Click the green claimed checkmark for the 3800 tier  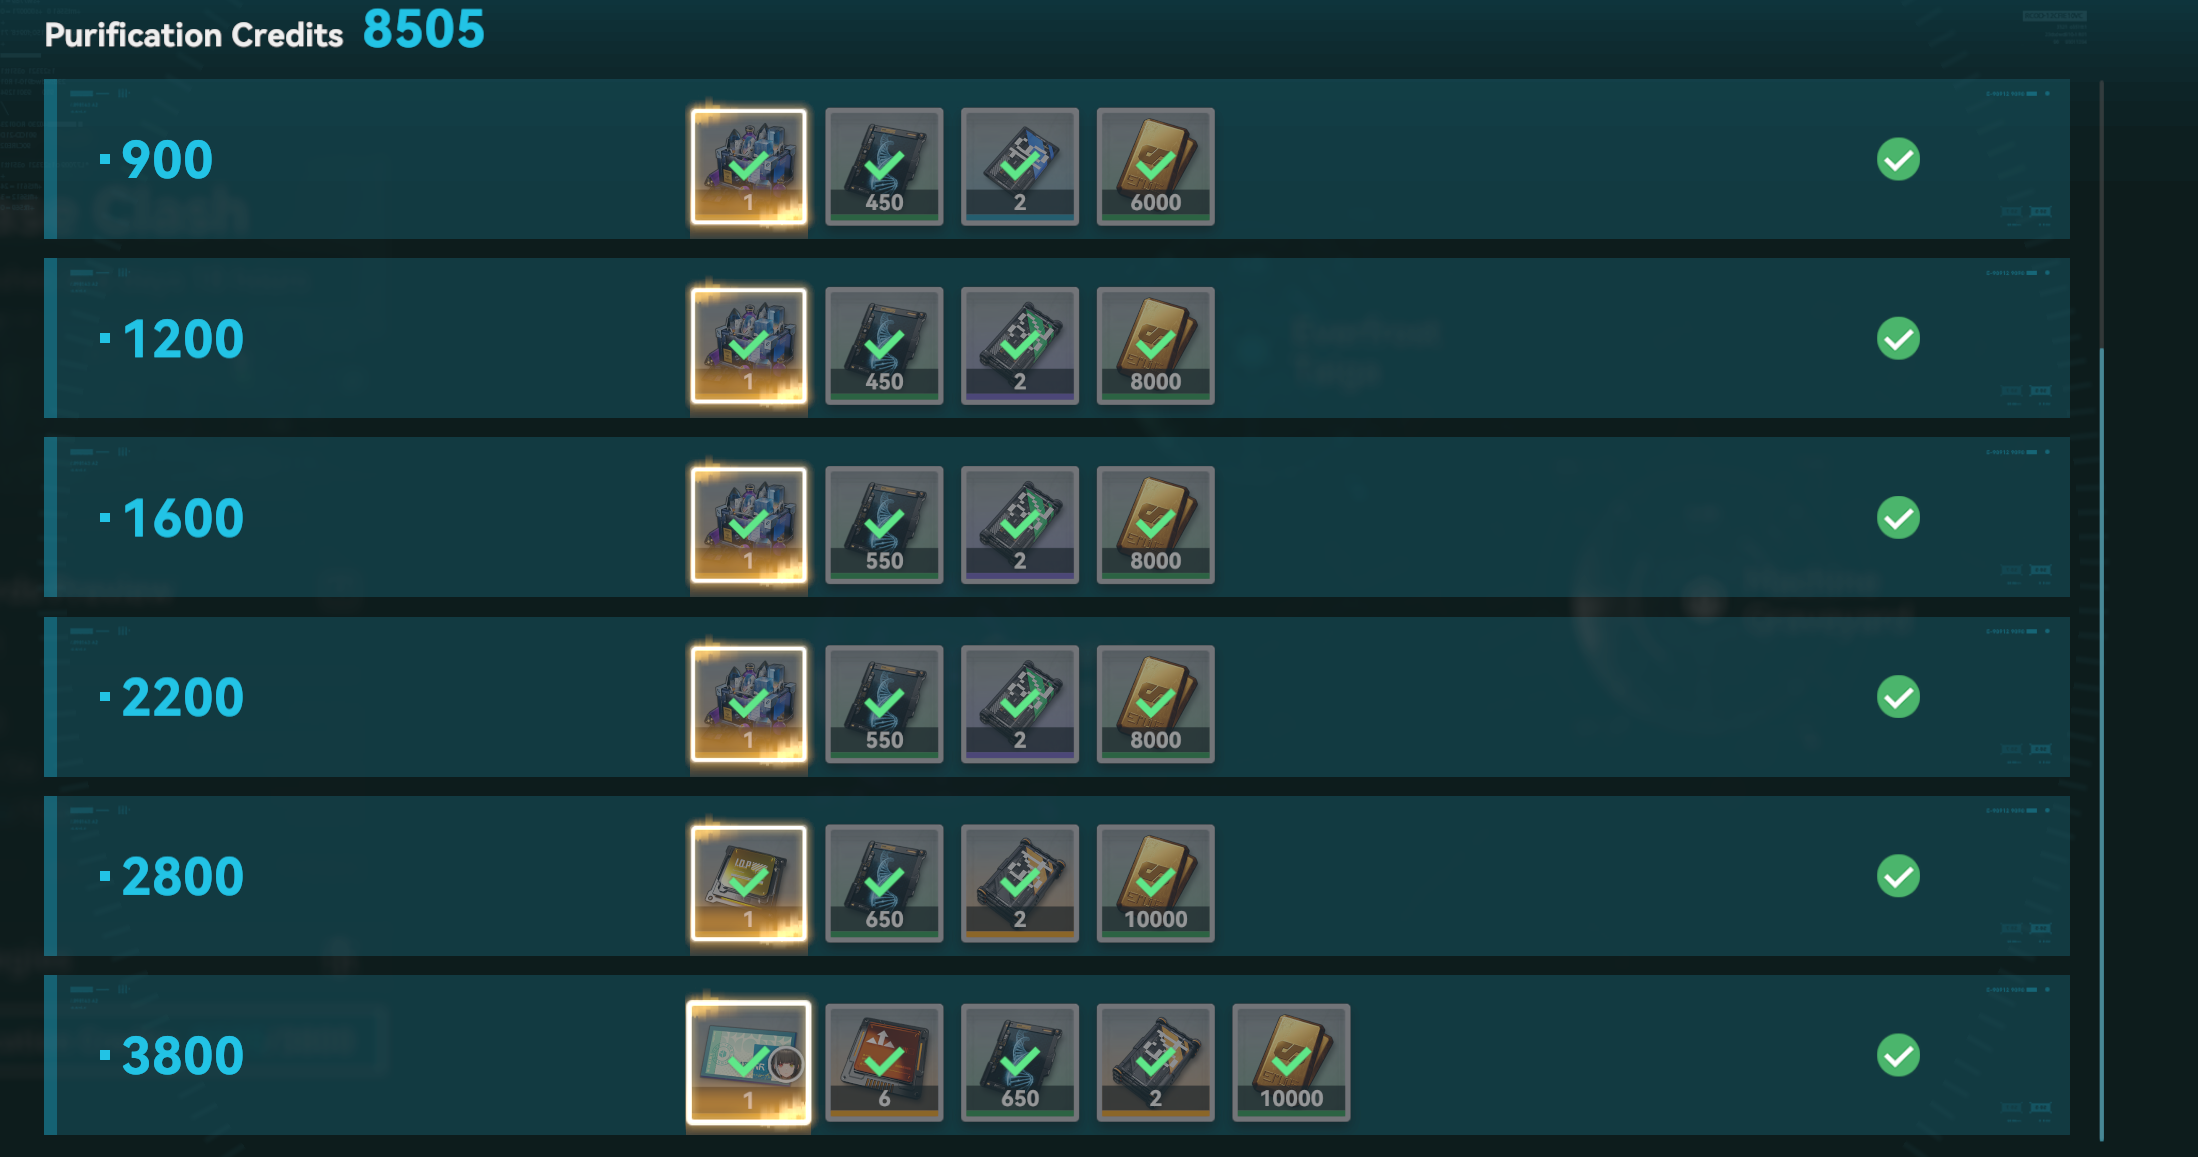pos(1898,1055)
